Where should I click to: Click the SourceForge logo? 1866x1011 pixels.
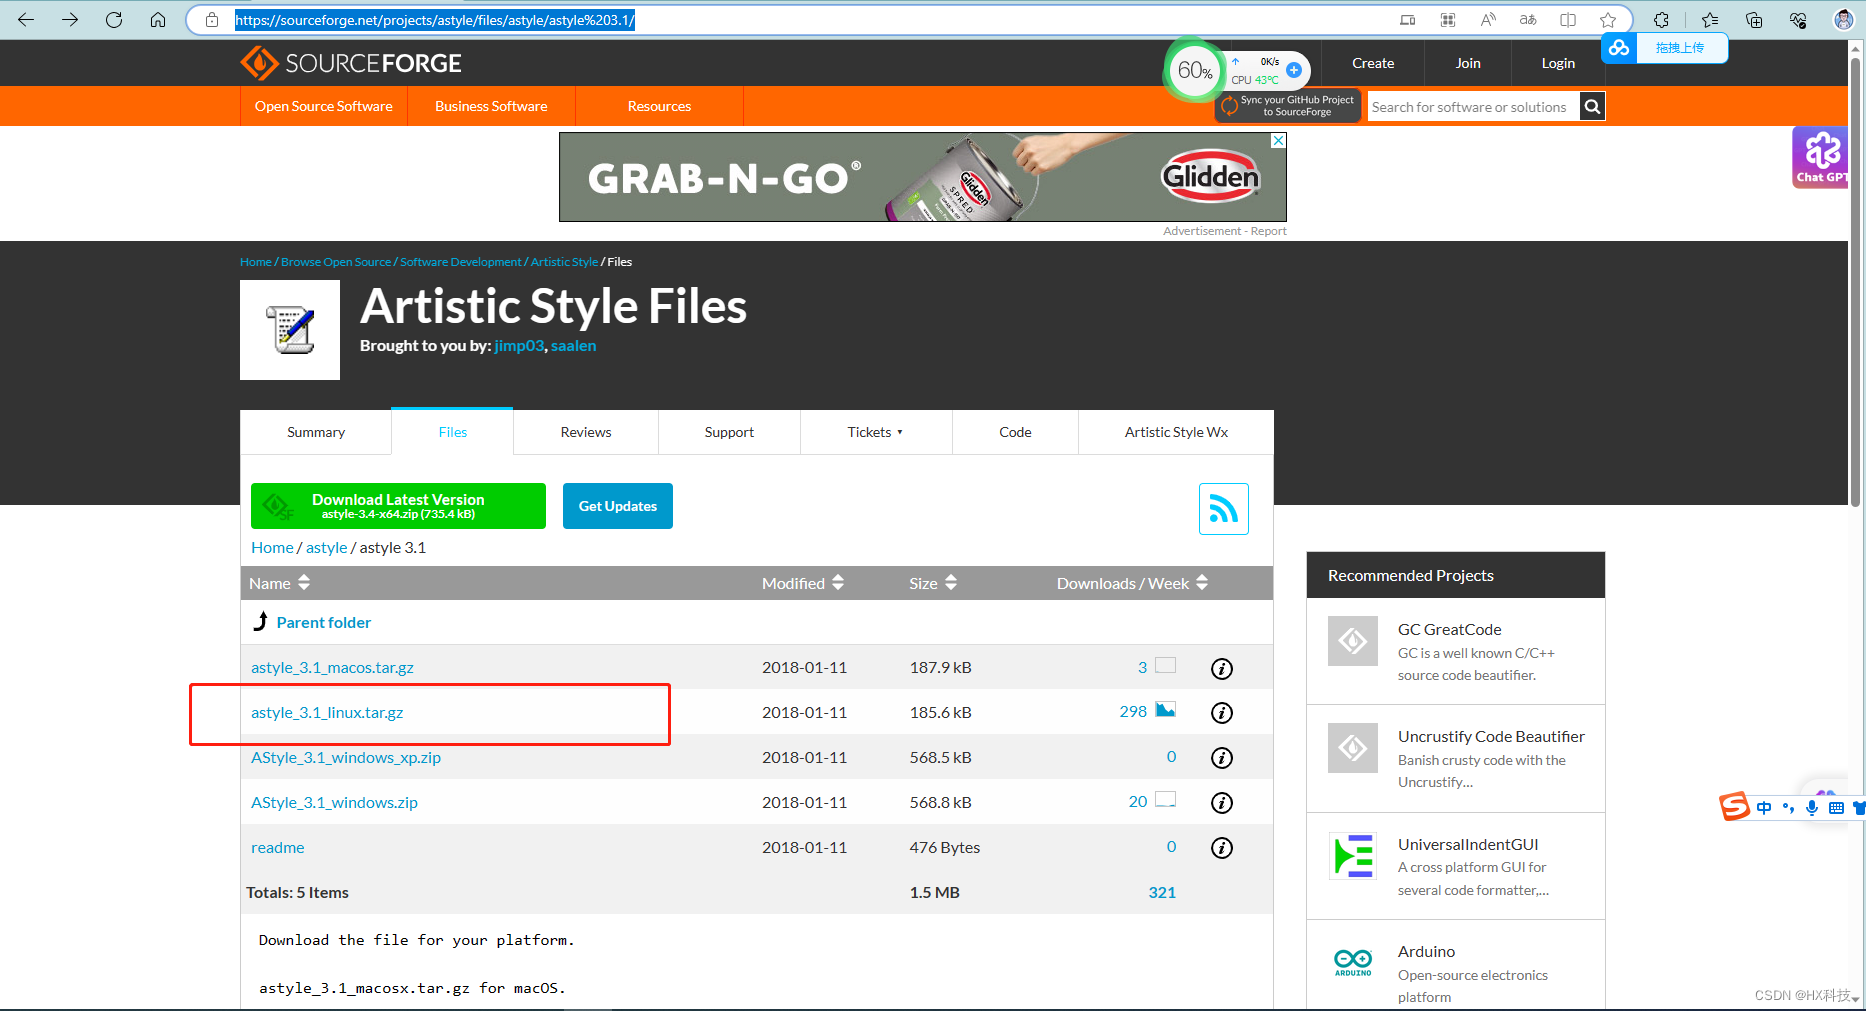coord(351,63)
